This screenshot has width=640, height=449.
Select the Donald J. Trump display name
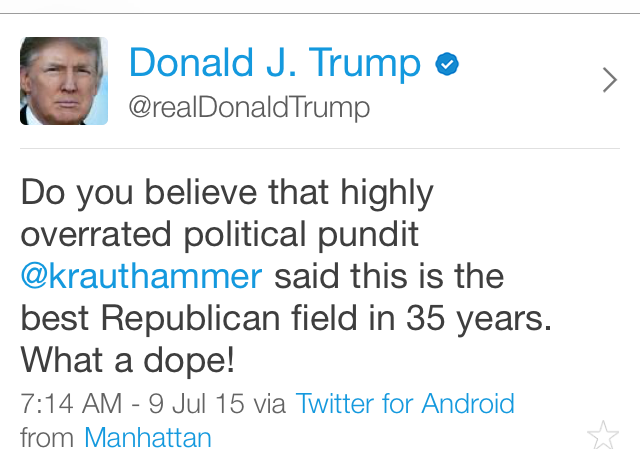coord(275,64)
